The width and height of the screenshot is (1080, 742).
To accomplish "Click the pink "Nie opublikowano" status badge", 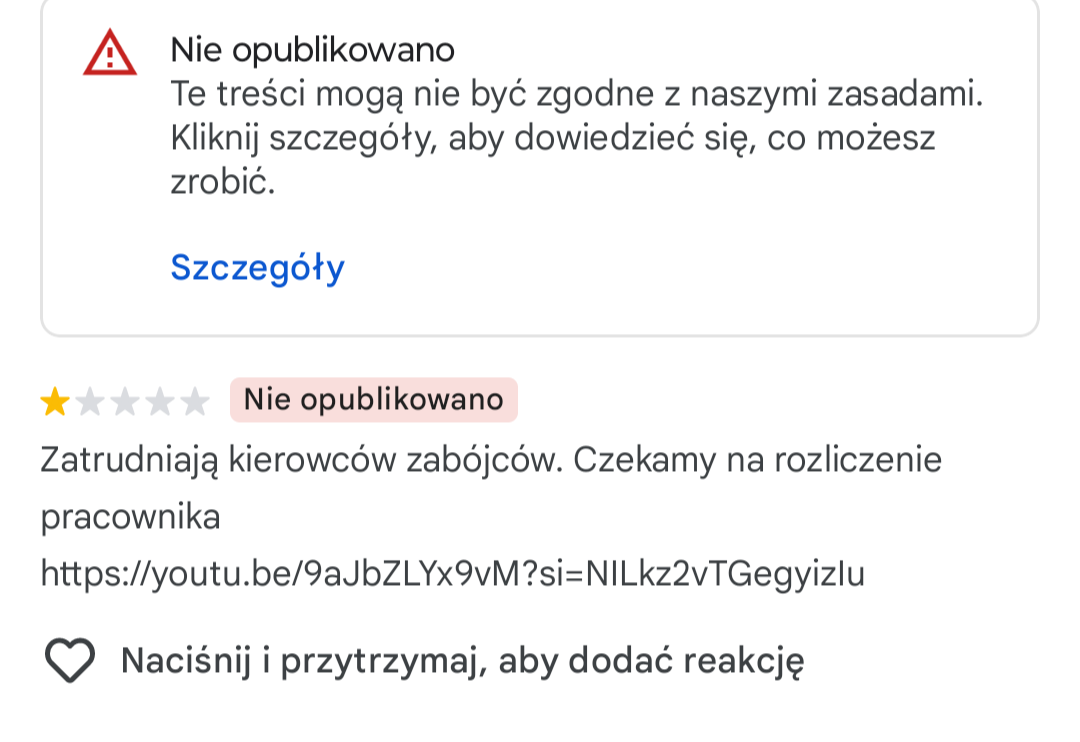I will (373, 400).
